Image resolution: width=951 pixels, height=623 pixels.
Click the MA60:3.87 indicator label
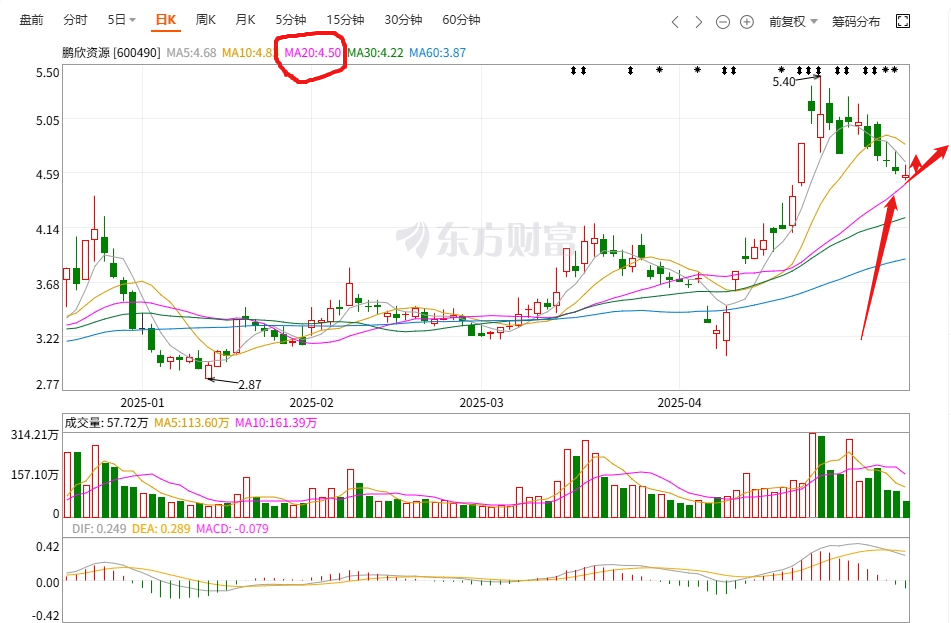(x=437, y=53)
